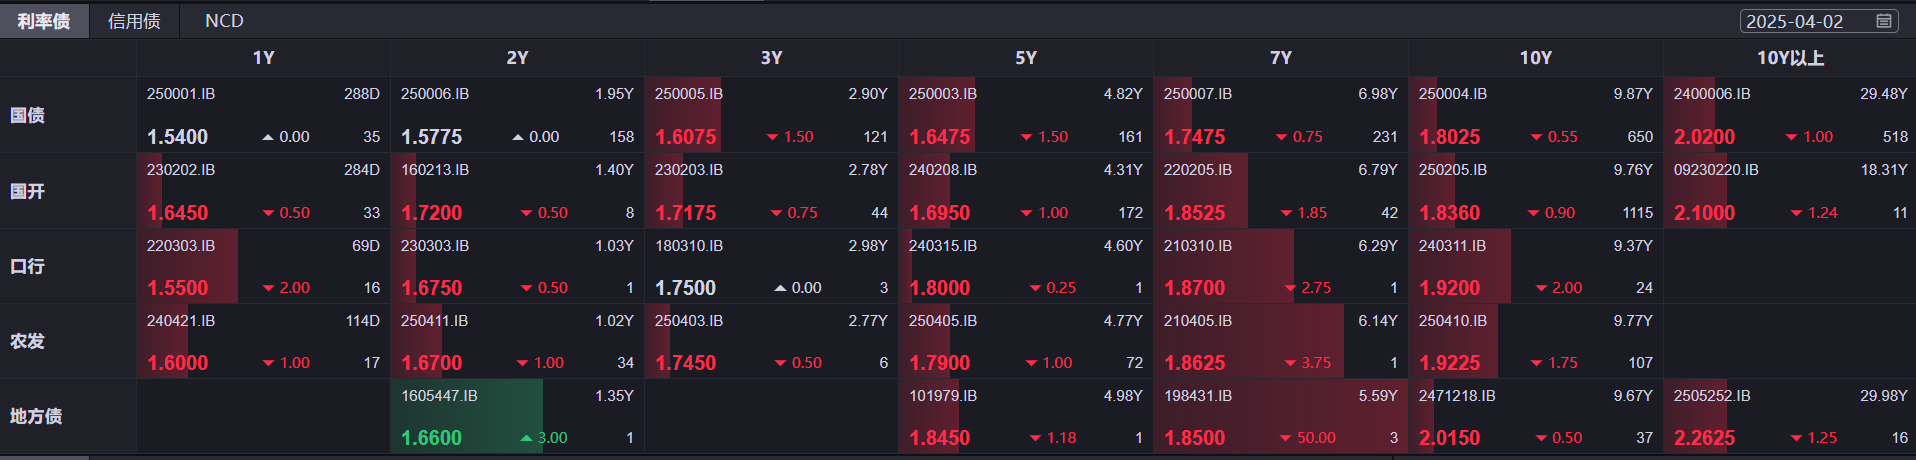Select bond code 2400006.IB
Viewport: 1916px width, 460px height.
pos(1712,94)
